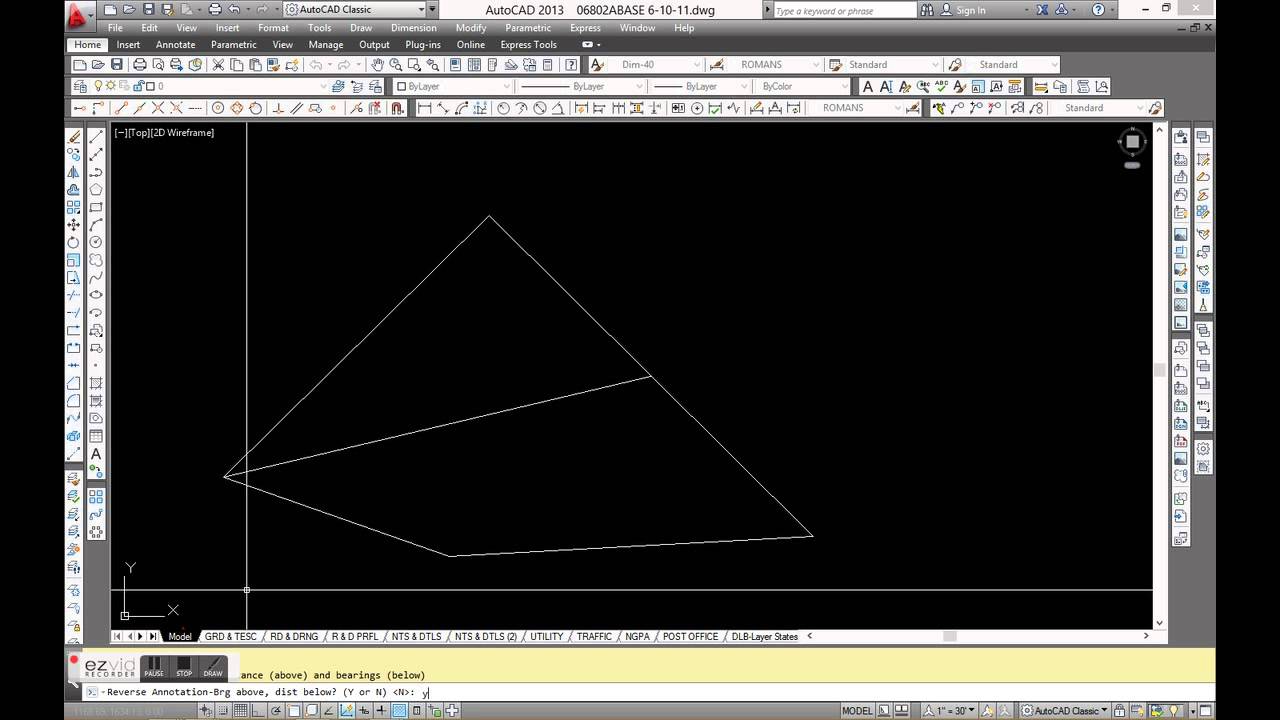This screenshot has width=1280, height=720.
Task: Run spell check ABC icon
Action: click(x=942, y=87)
